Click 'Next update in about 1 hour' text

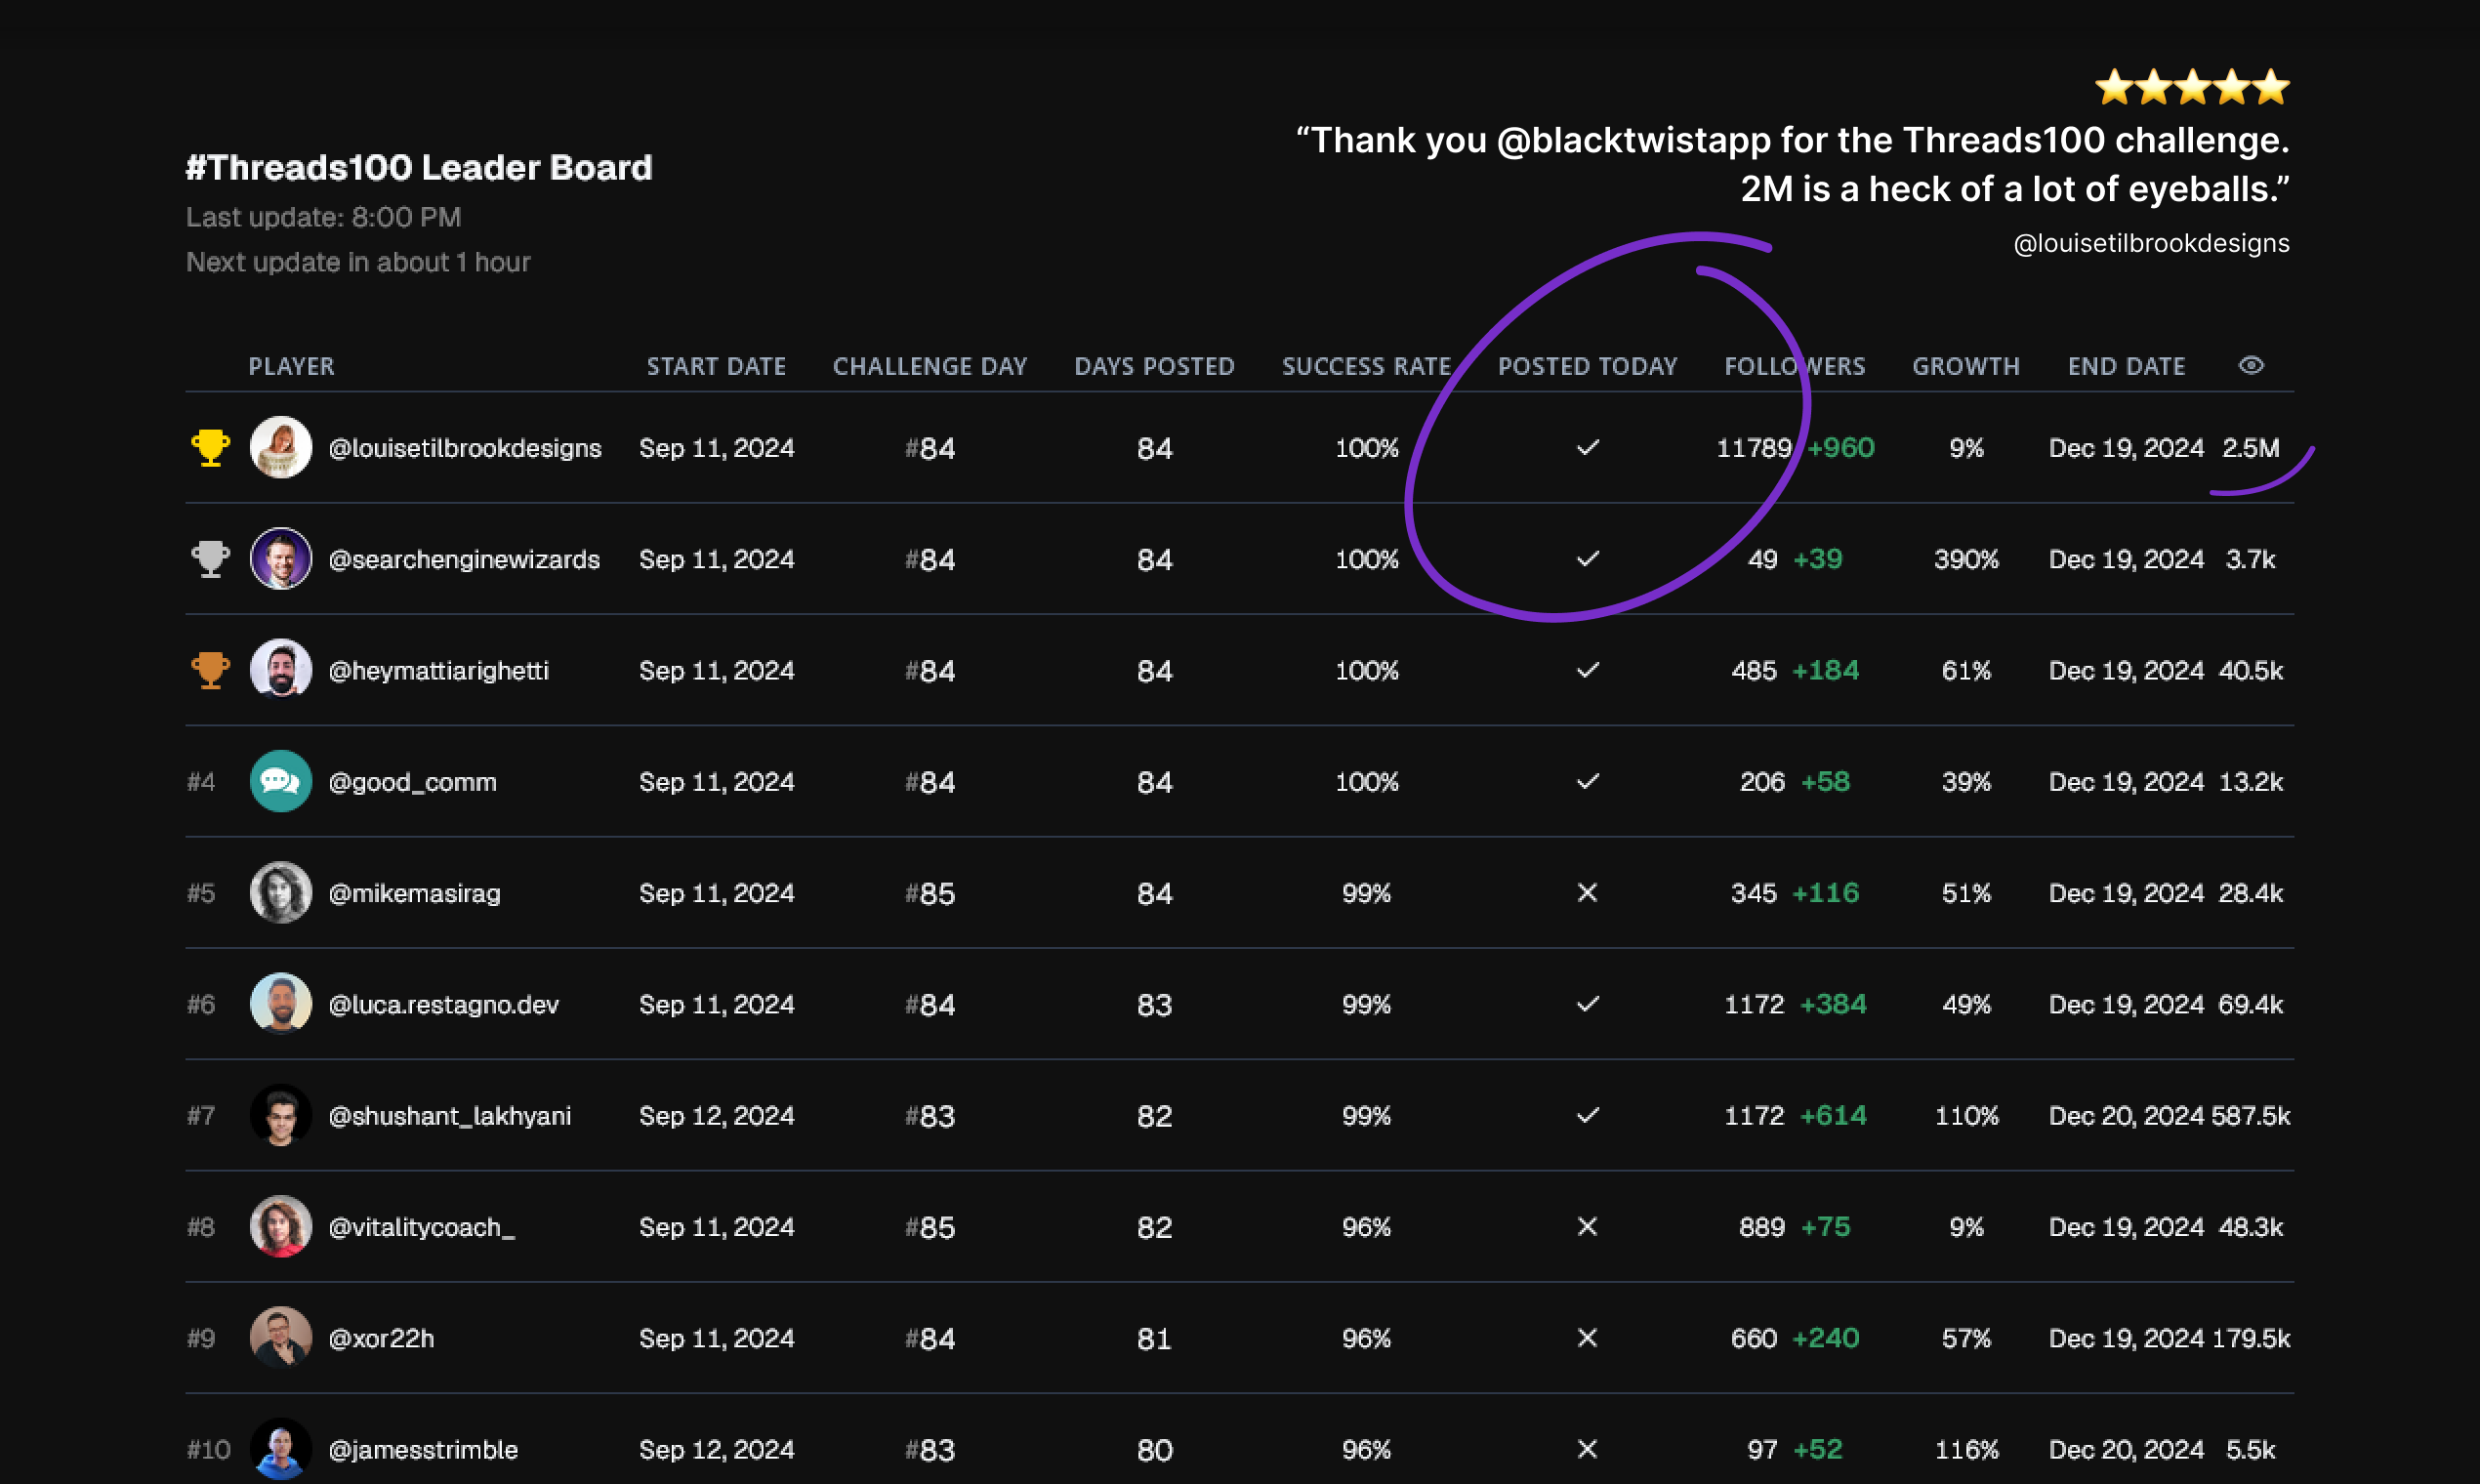358,262
